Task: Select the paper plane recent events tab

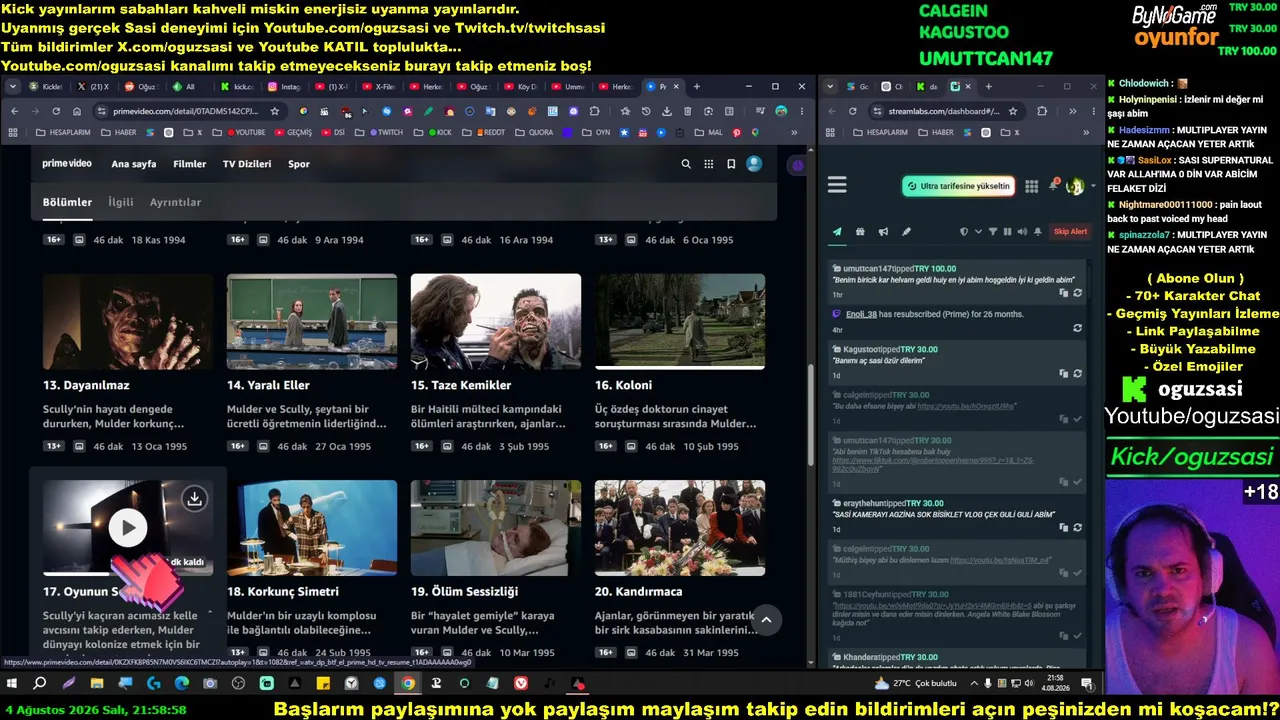Action: 837,232
